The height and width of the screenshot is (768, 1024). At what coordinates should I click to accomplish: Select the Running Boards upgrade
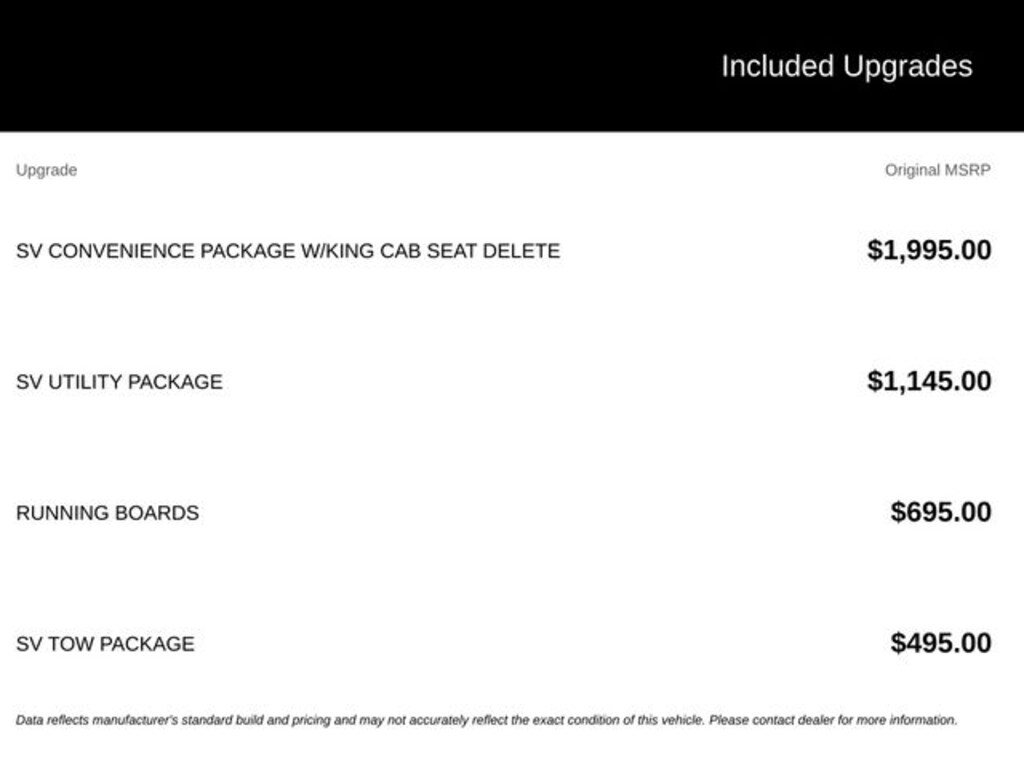click(x=108, y=513)
